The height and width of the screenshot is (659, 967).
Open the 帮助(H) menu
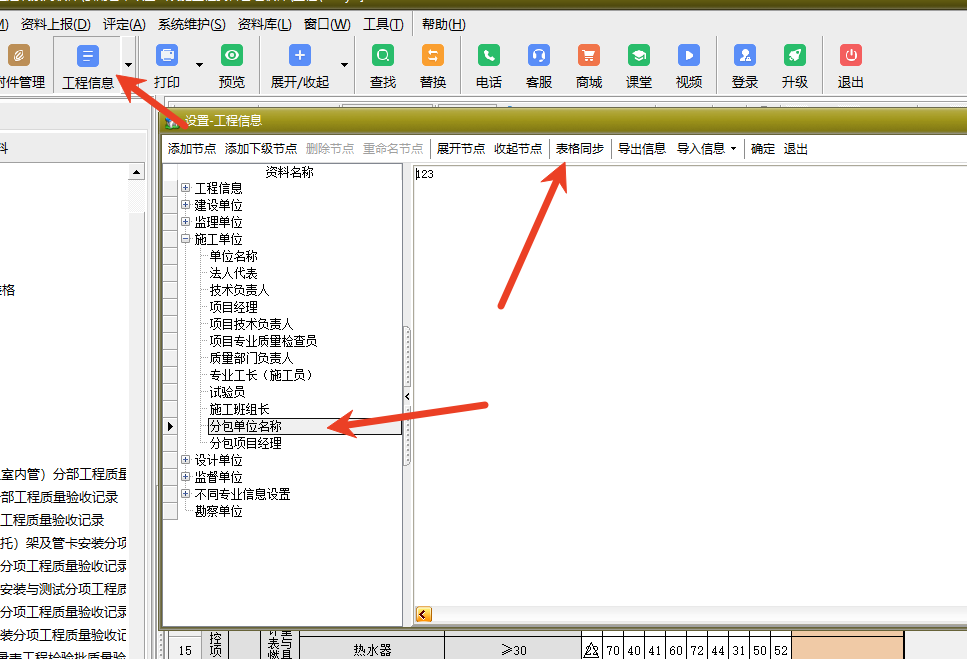click(x=443, y=25)
